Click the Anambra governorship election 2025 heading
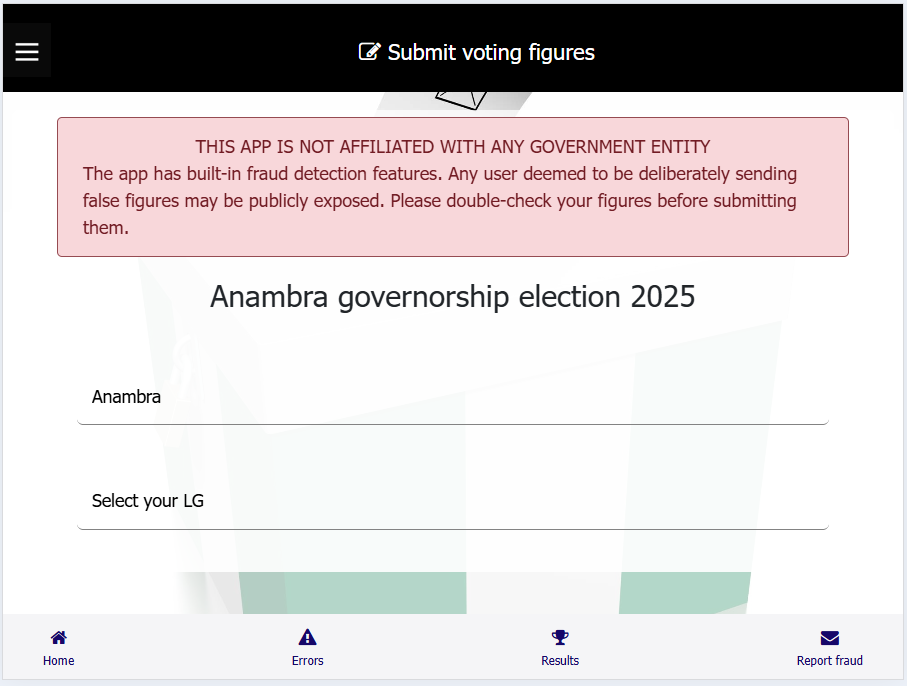The image size is (907, 686). (452, 297)
